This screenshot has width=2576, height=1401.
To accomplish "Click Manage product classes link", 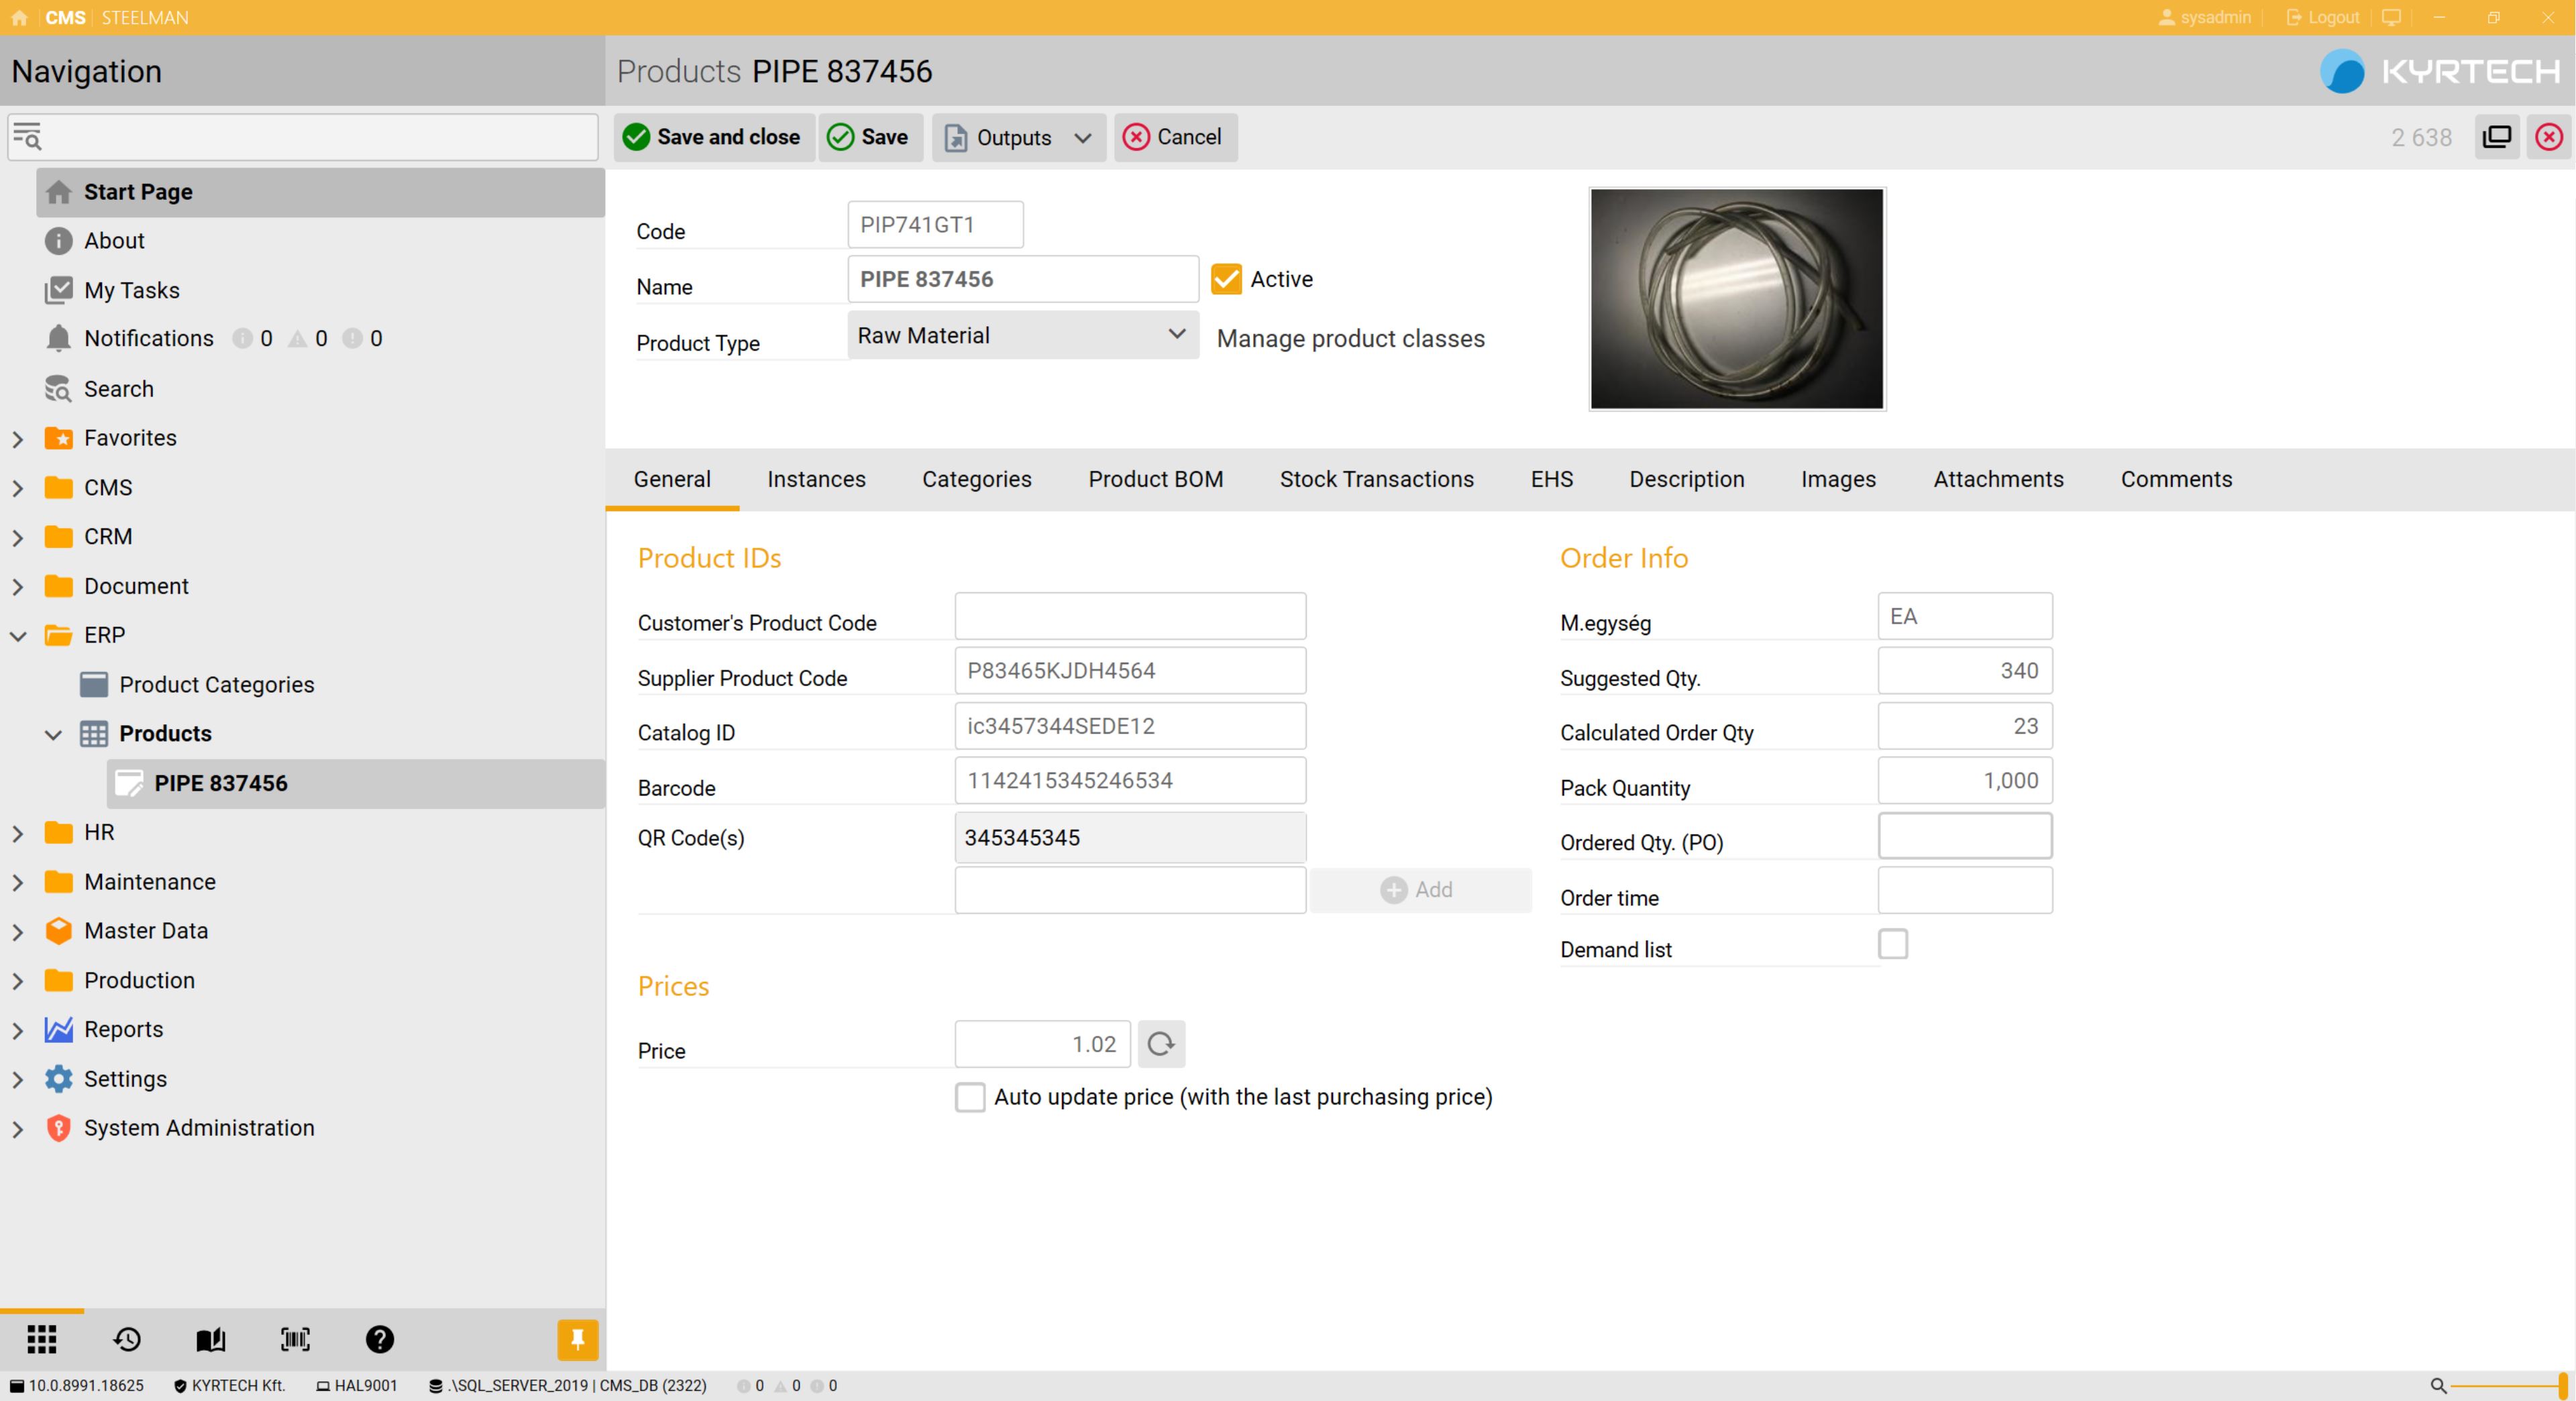I will tap(1350, 339).
